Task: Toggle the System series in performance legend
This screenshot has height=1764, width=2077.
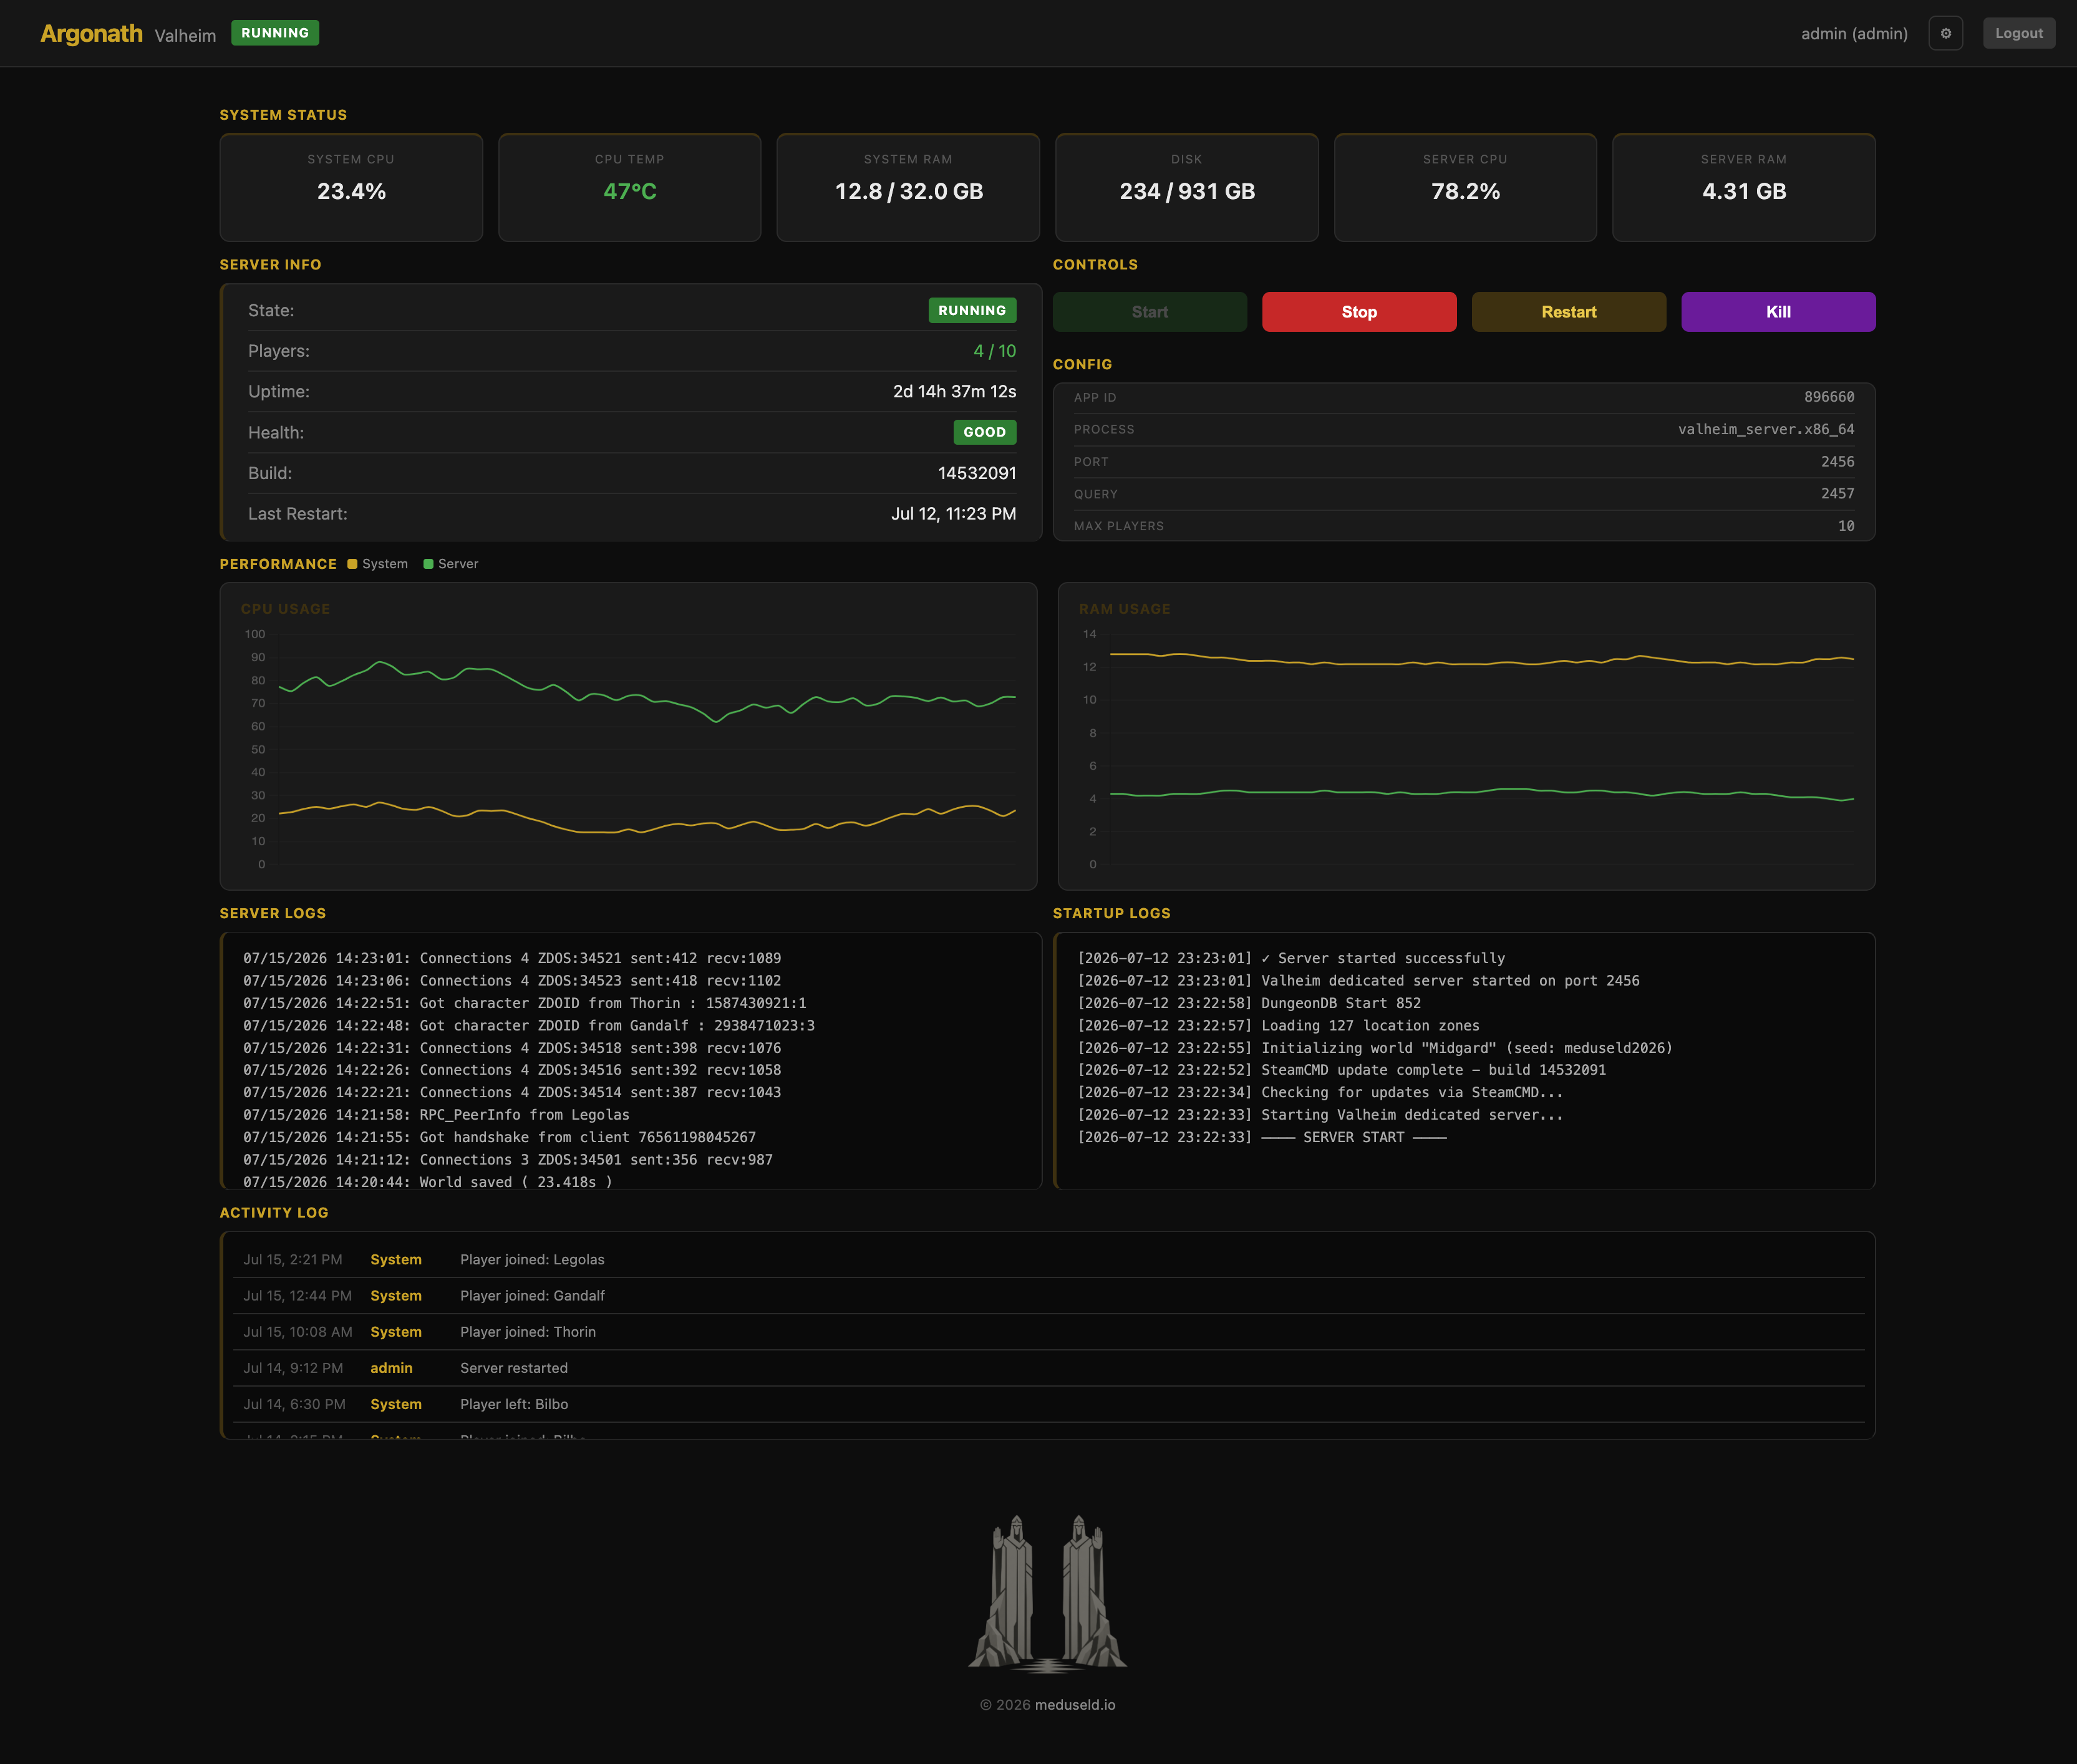Action: [x=378, y=564]
